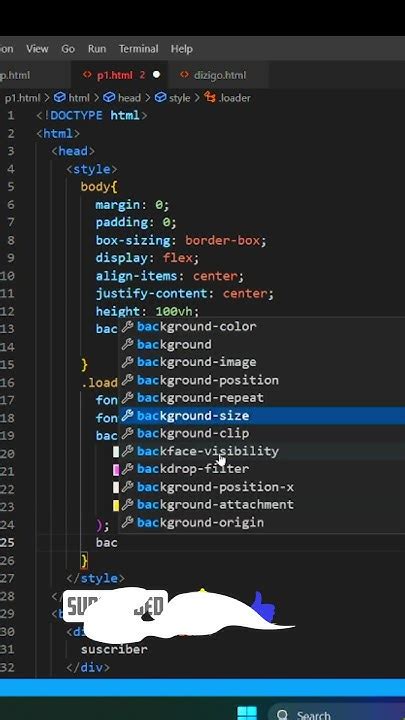The width and height of the screenshot is (405, 720).
Task: Select style in the breadcrumb
Action: [x=180, y=98]
